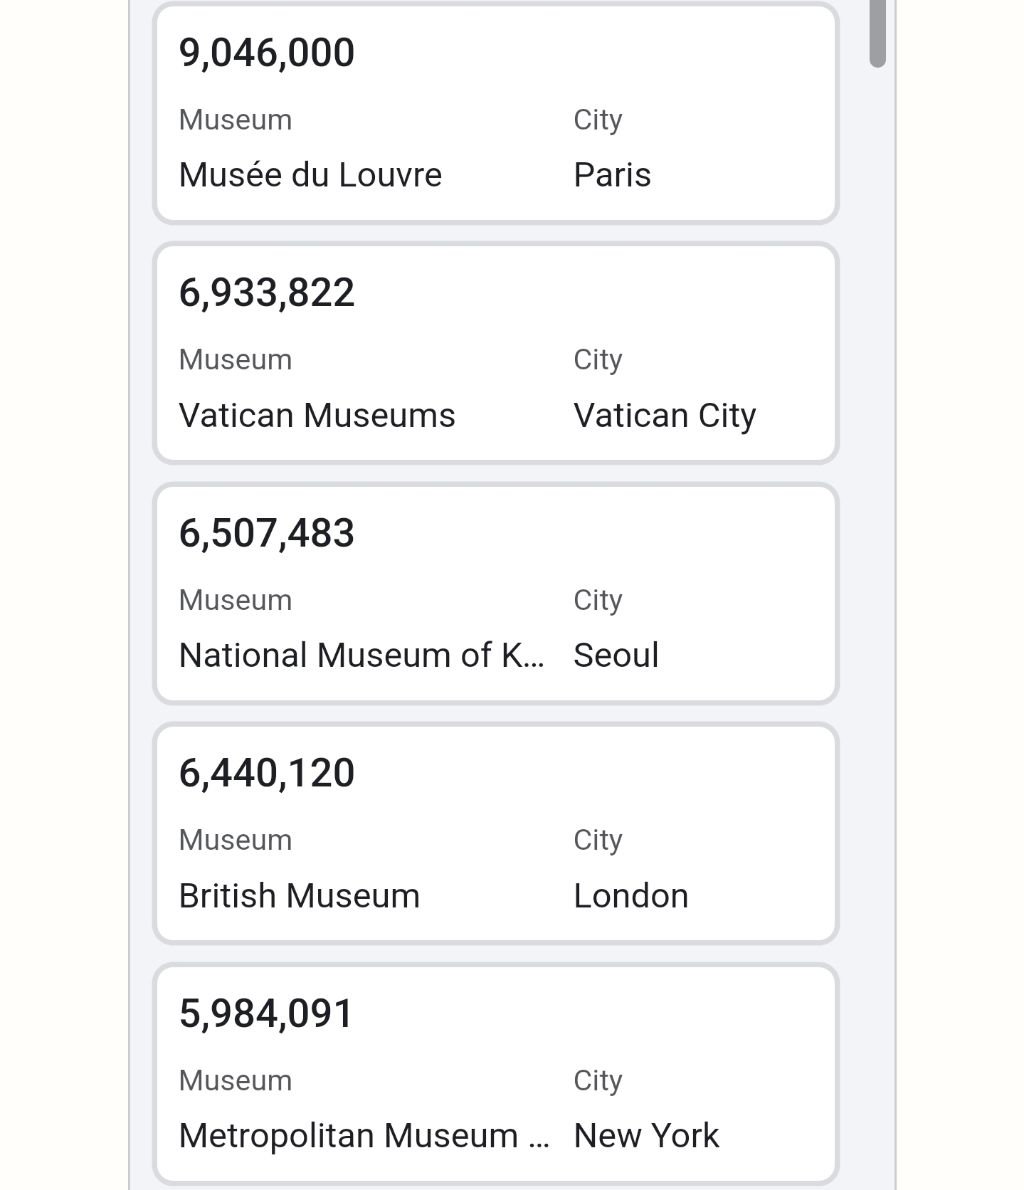
Task: Open the British Museum card
Action: (496, 833)
